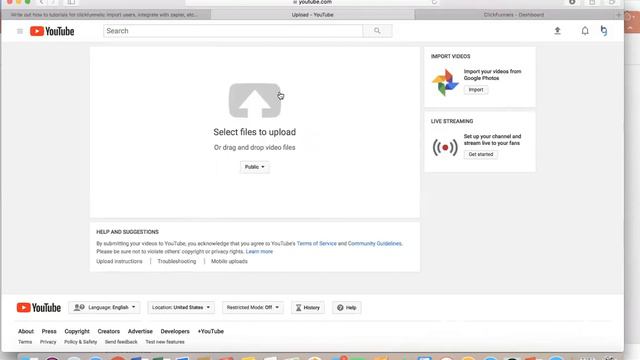Click Policy & Safety in the footer

pos(80,342)
